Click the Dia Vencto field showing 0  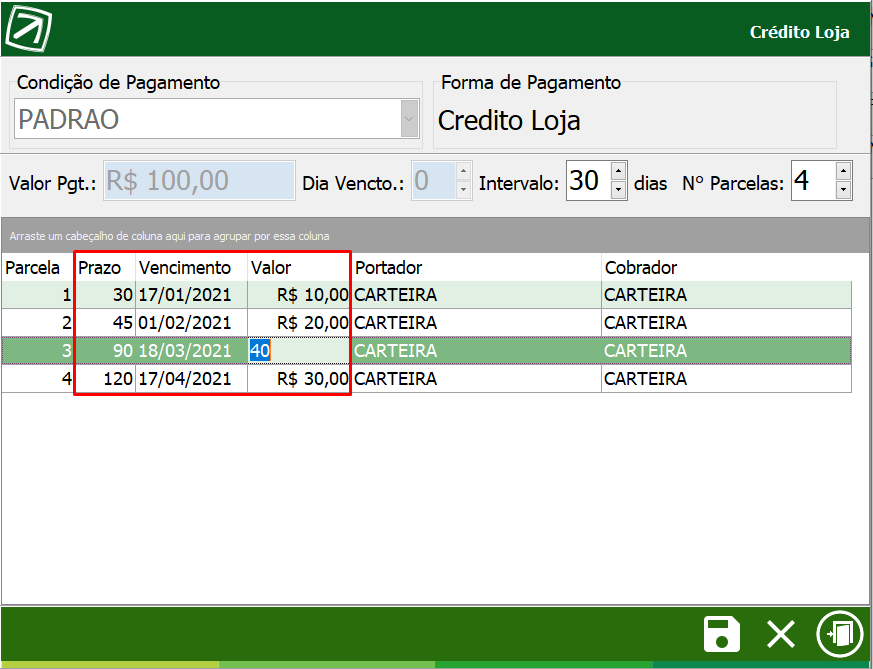(434, 180)
